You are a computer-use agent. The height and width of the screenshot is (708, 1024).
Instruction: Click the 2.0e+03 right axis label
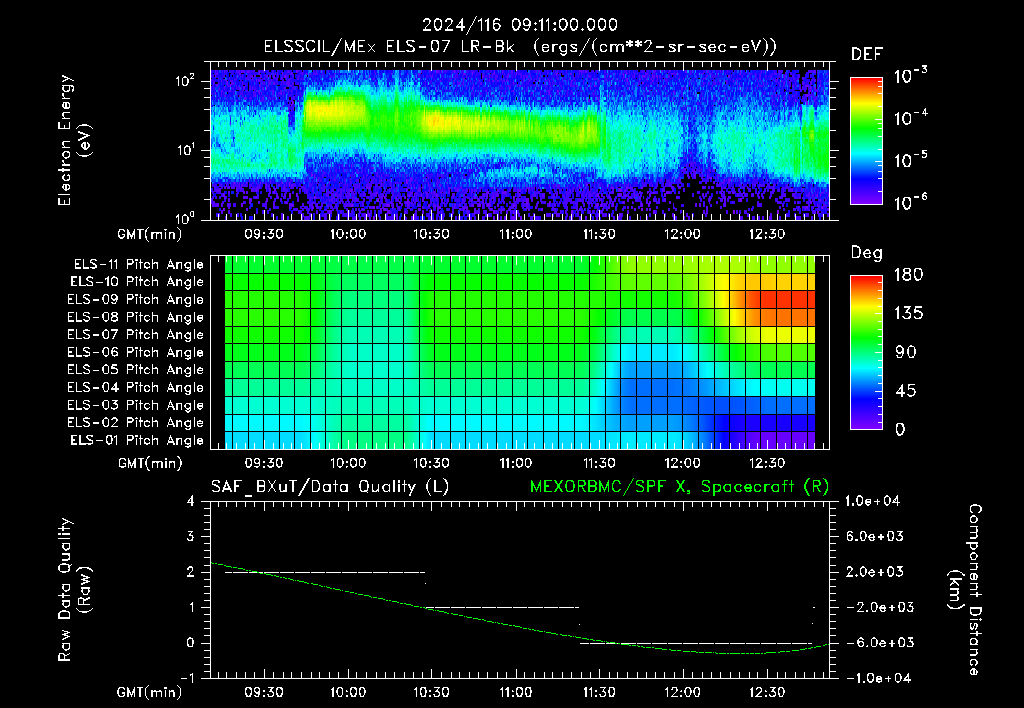click(875, 571)
